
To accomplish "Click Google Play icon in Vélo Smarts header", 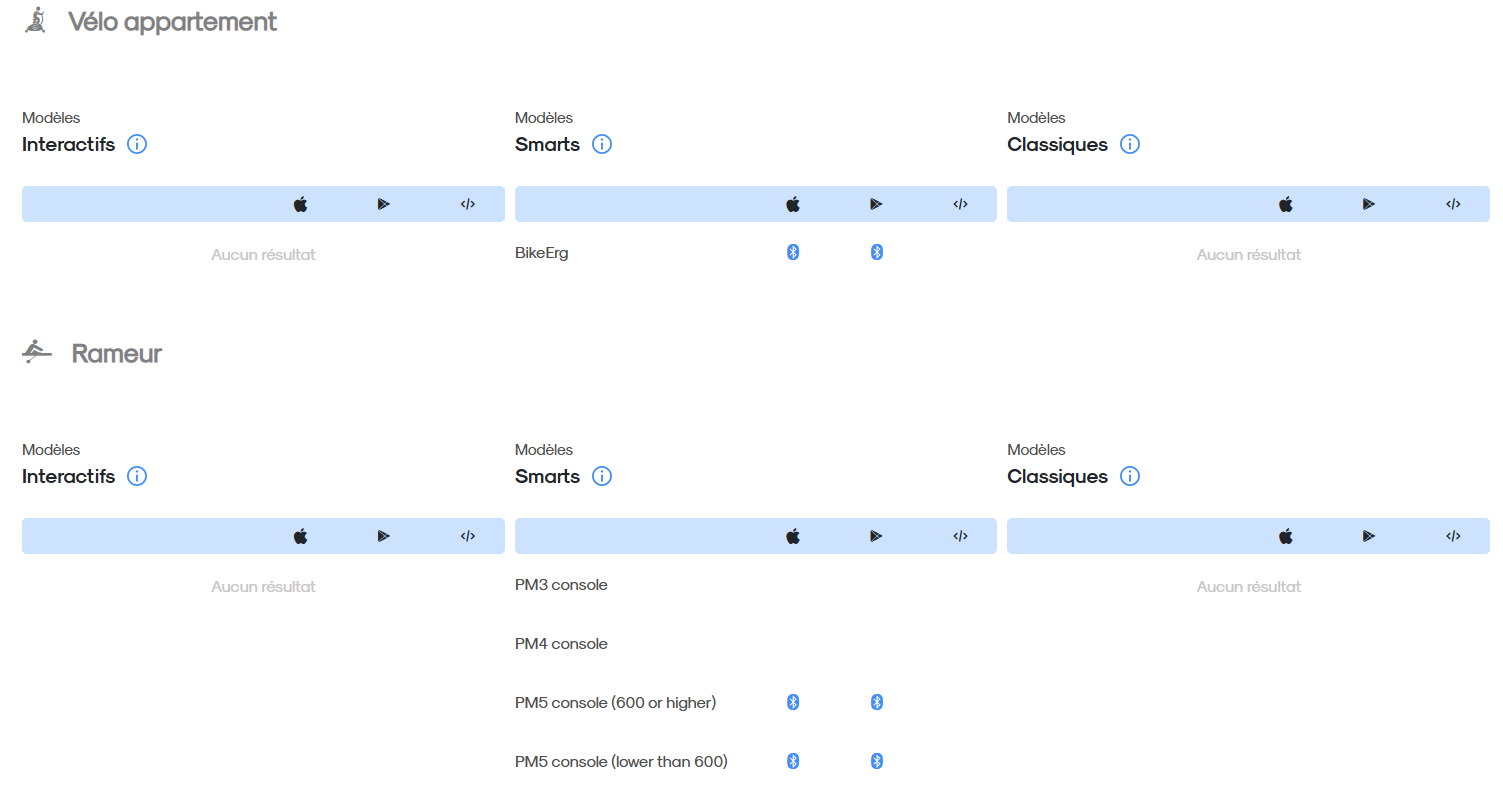I will (x=876, y=204).
